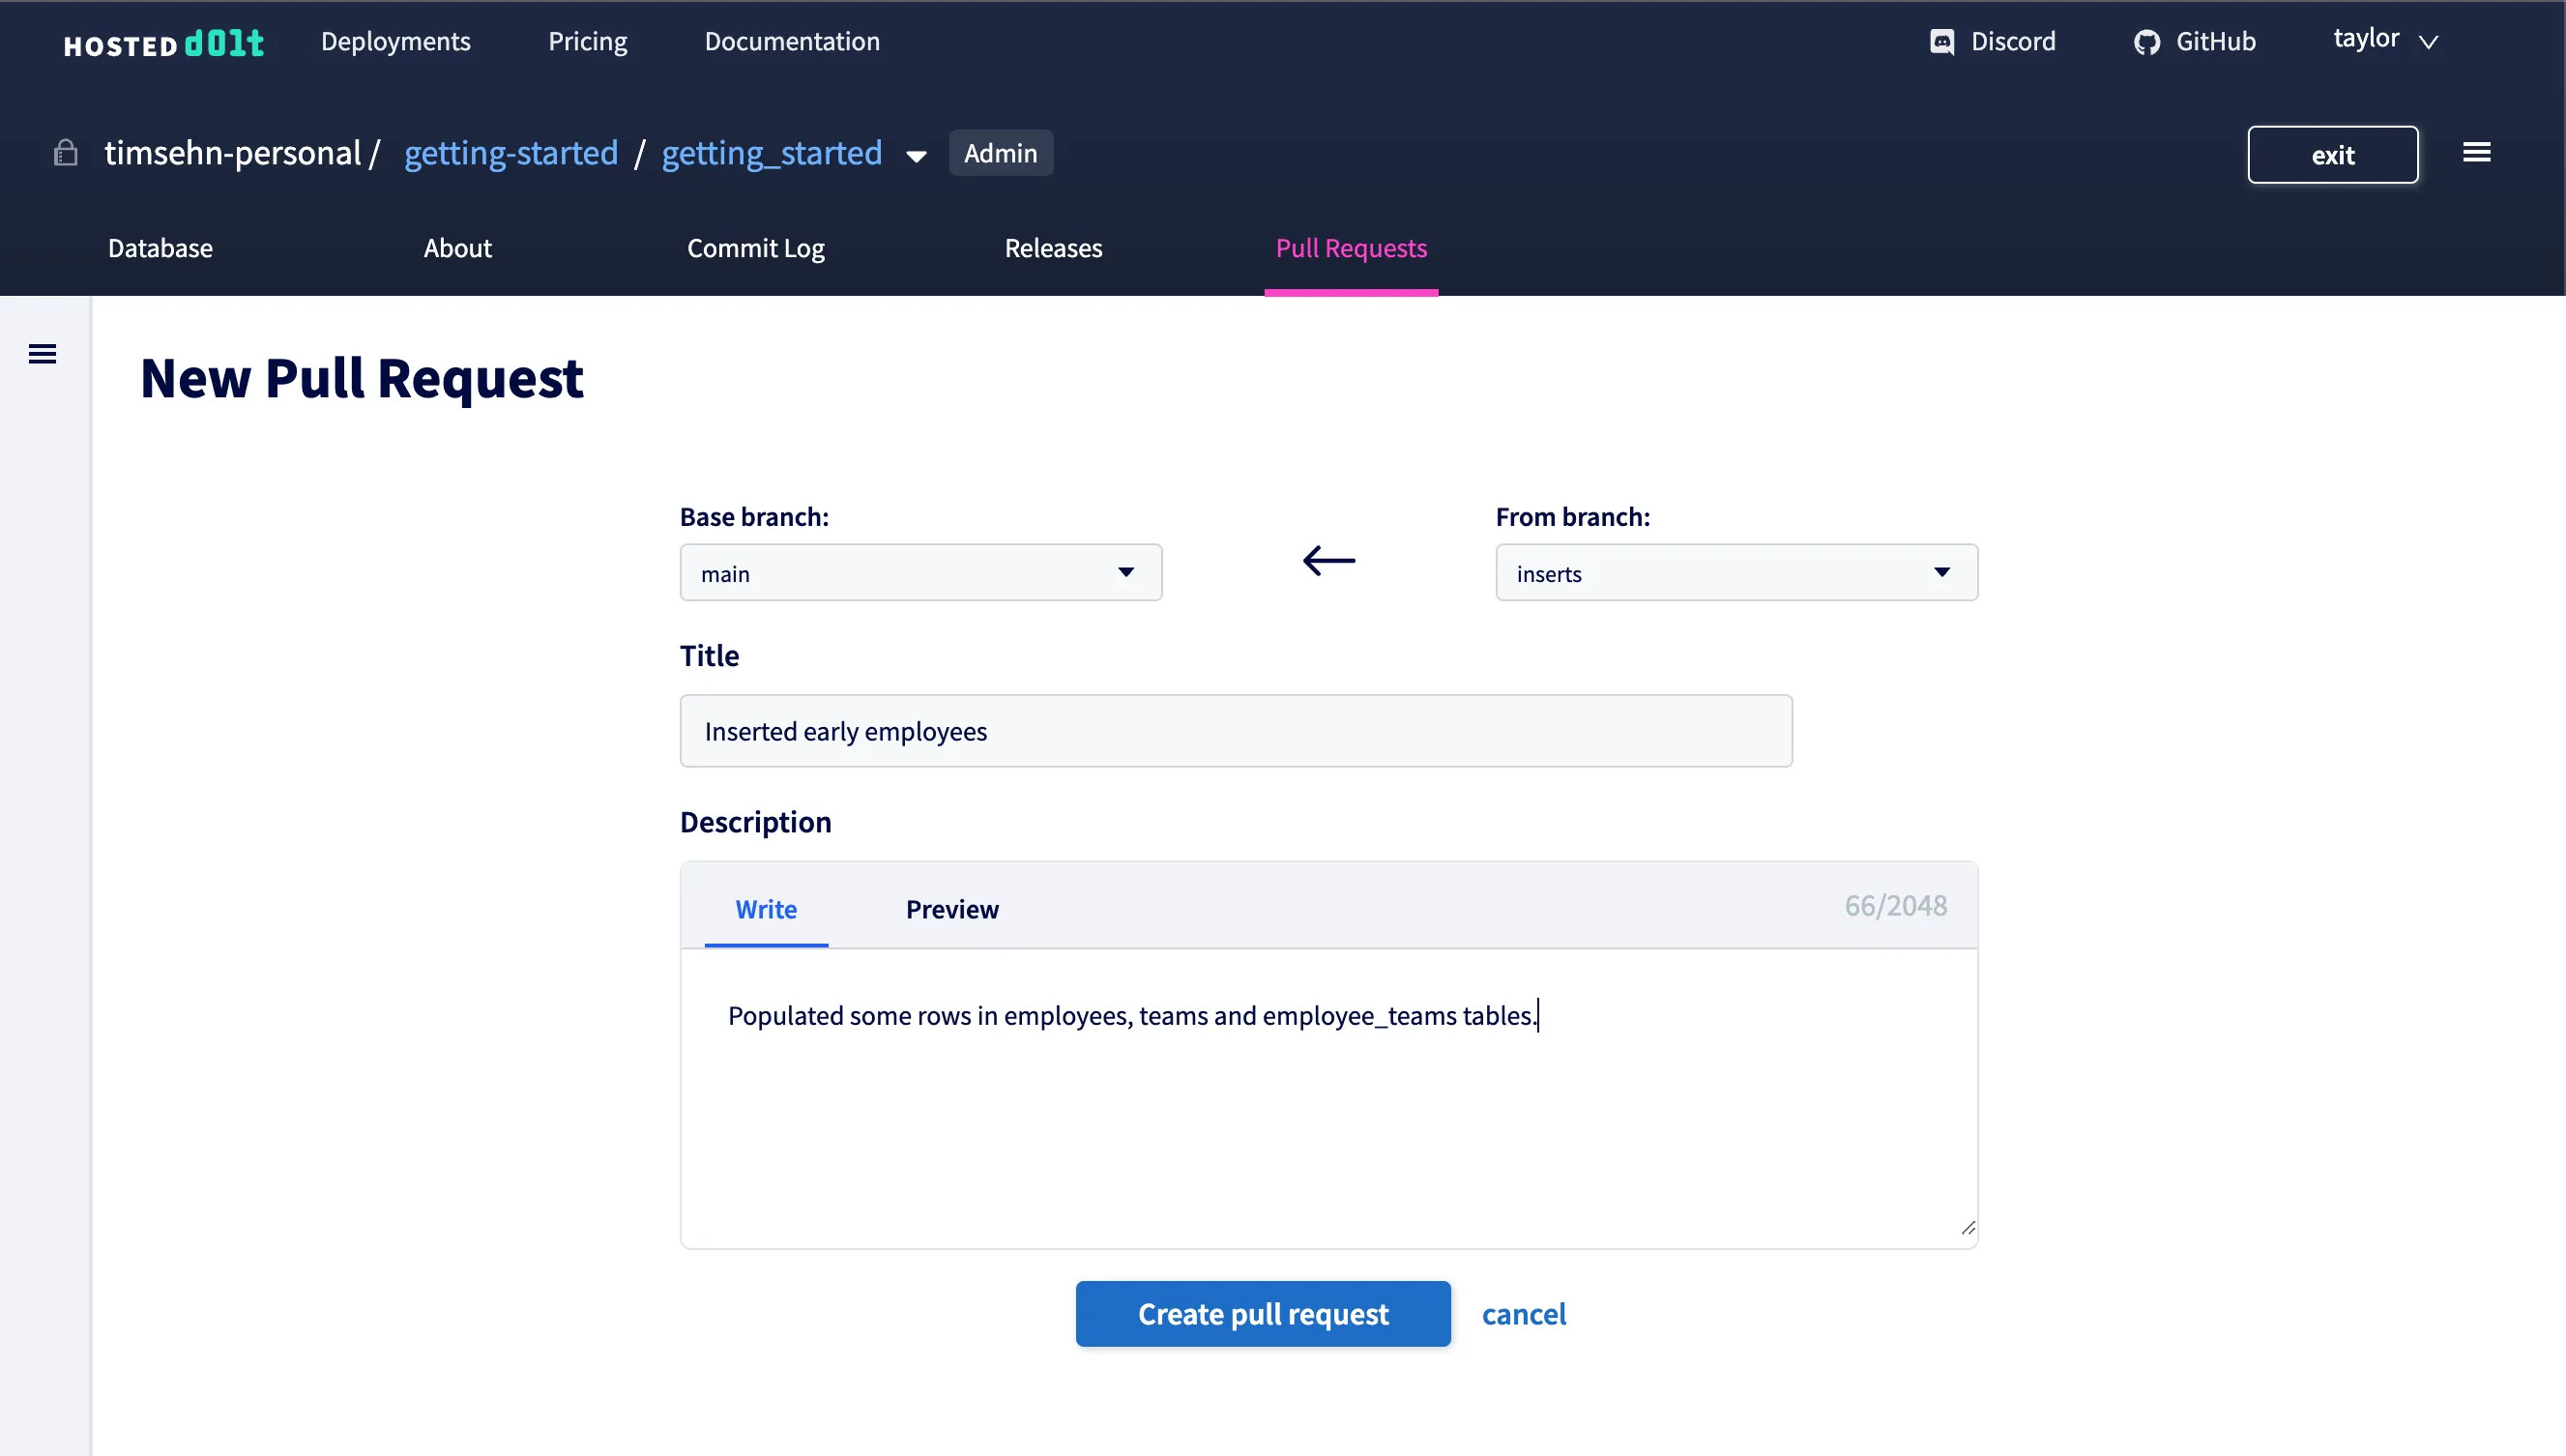Screen dimensions: 2566x1456
Task: Open the Commit Log tab
Action: pos(755,248)
